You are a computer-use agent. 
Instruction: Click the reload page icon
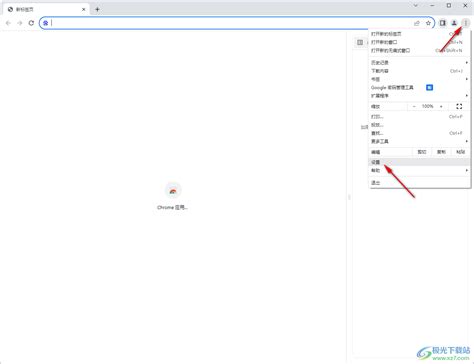tap(31, 23)
